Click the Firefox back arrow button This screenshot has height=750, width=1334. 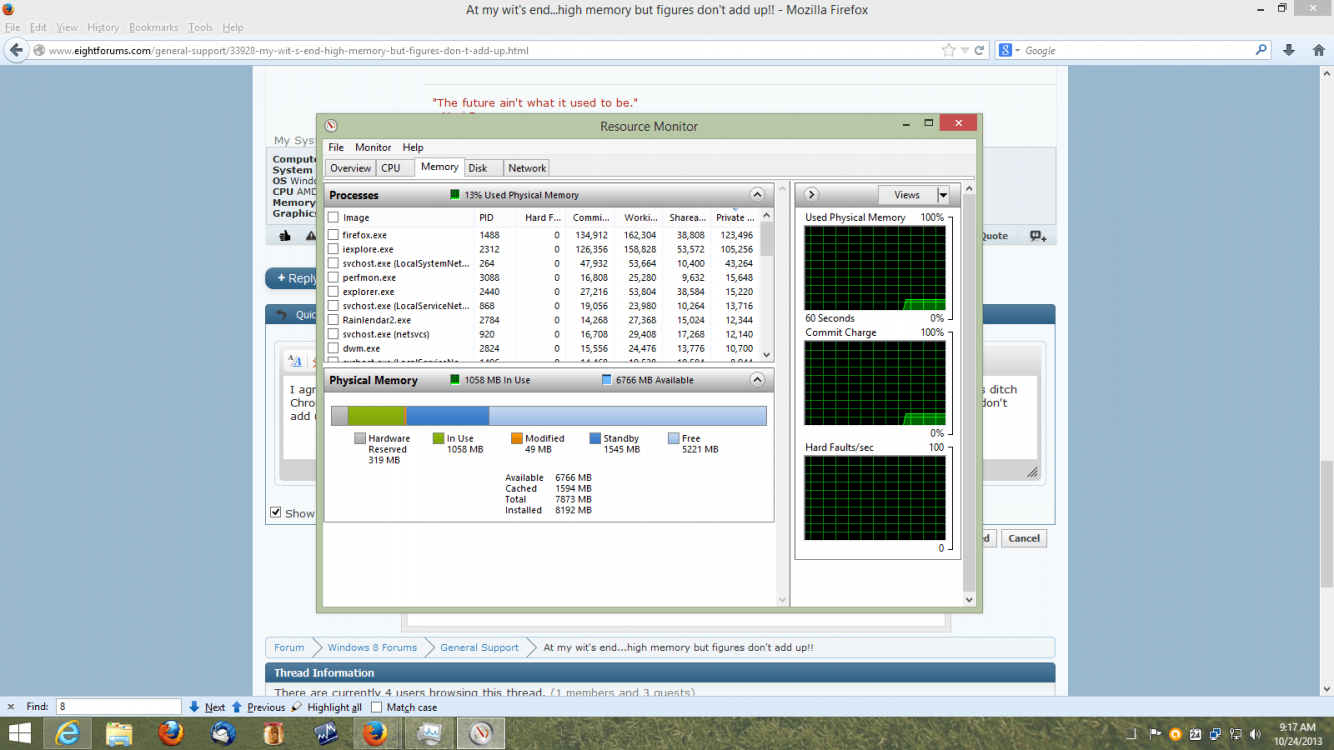16,50
